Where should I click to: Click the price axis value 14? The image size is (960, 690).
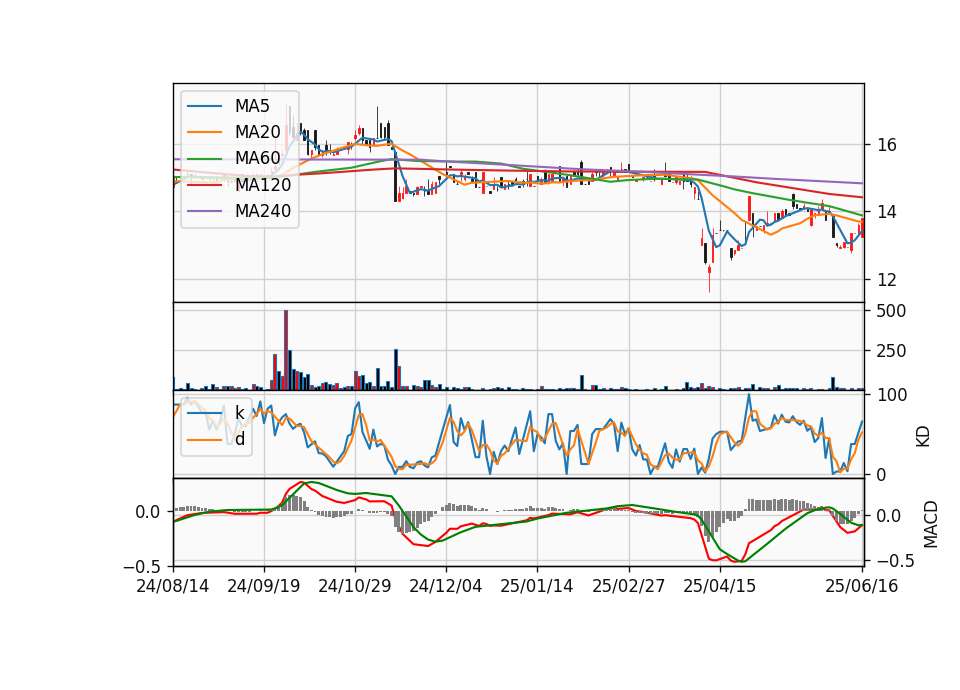pos(887,212)
